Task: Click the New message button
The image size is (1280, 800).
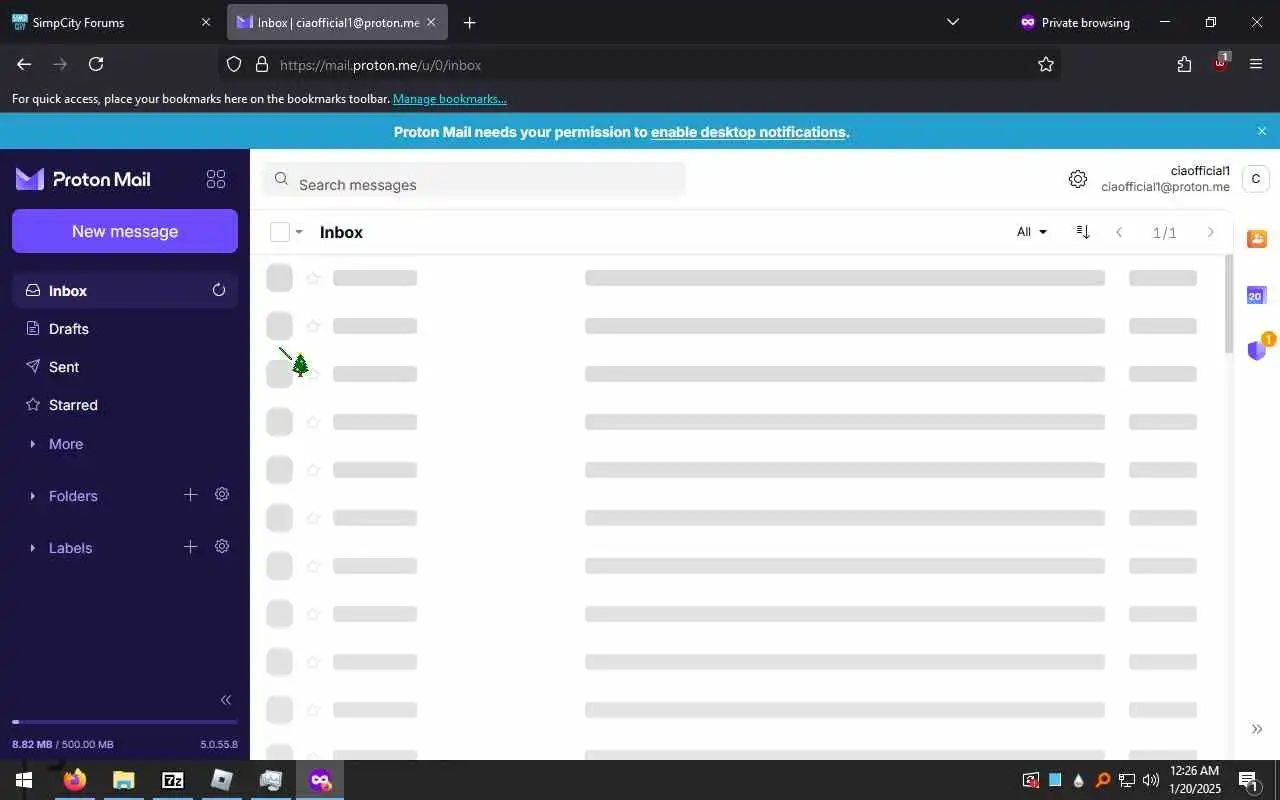Action: (x=125, y=231)
